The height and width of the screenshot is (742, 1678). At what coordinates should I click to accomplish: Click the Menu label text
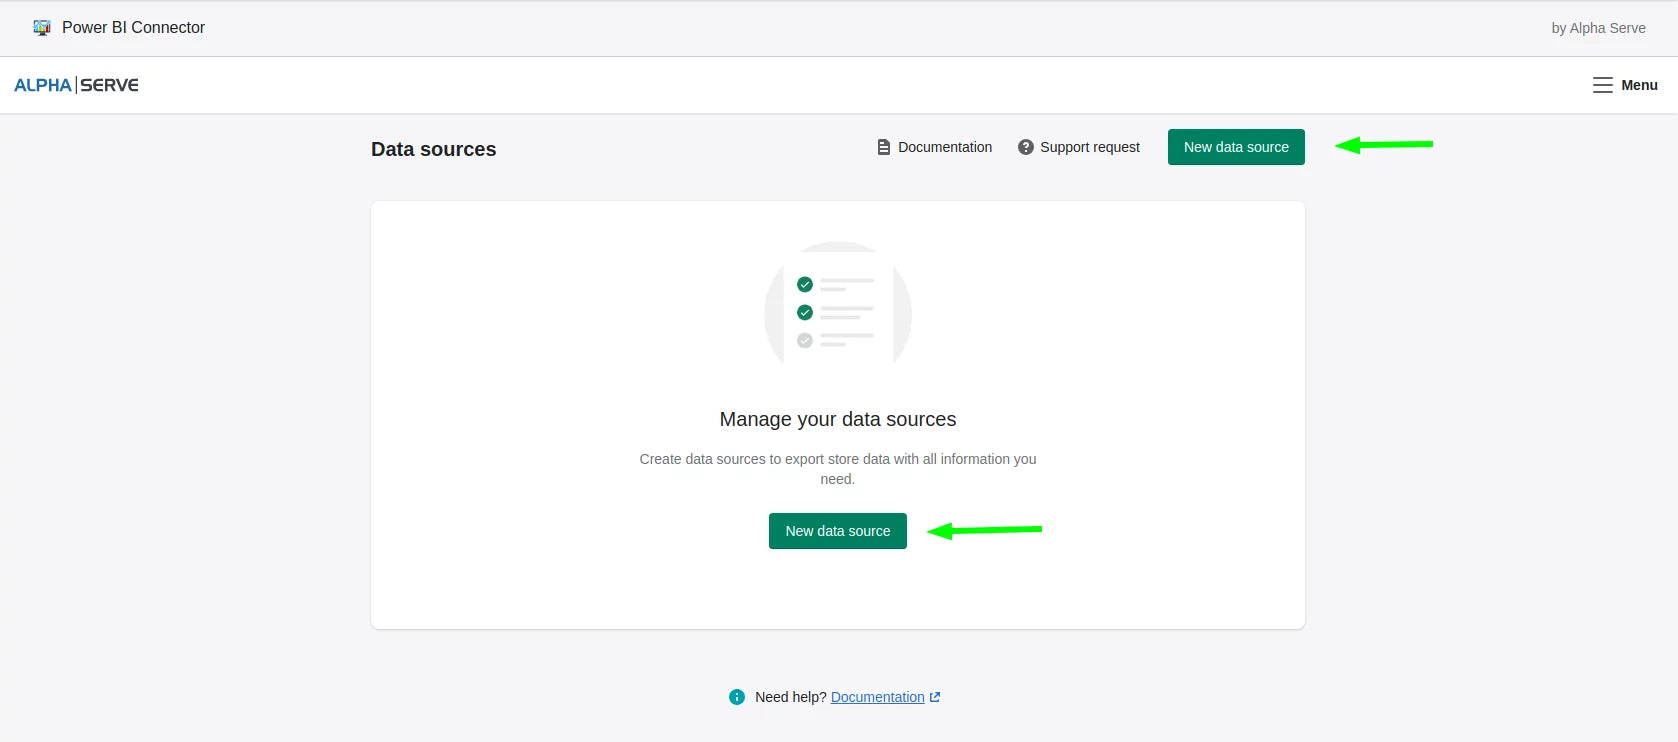click(x=1639, y=85)
